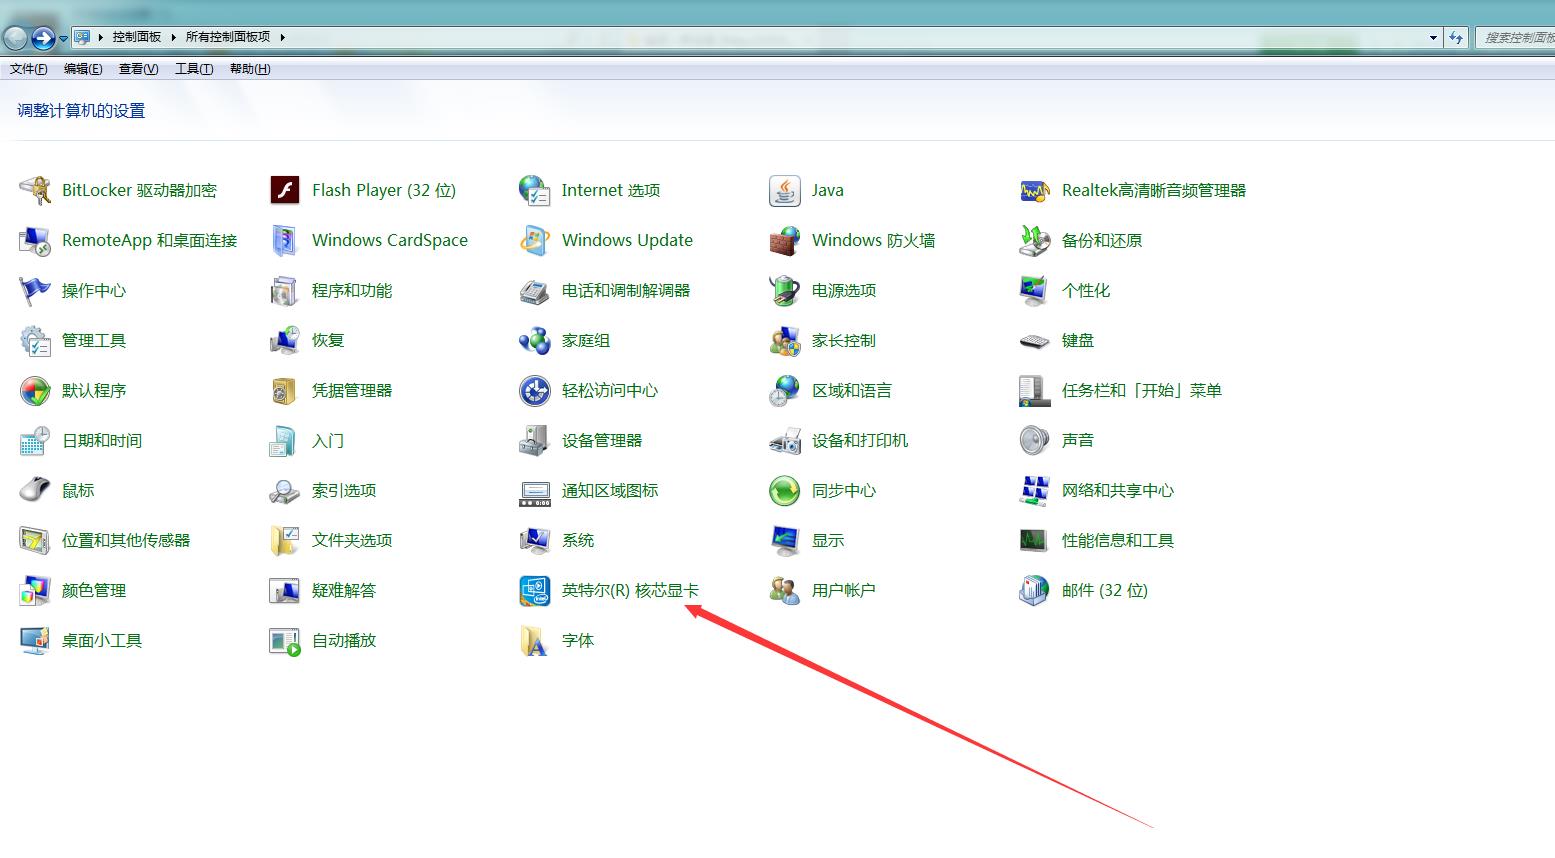Open the Java coffee cup icon
The height and width of the screenshot is (858, 1555).
pos(785,190)
